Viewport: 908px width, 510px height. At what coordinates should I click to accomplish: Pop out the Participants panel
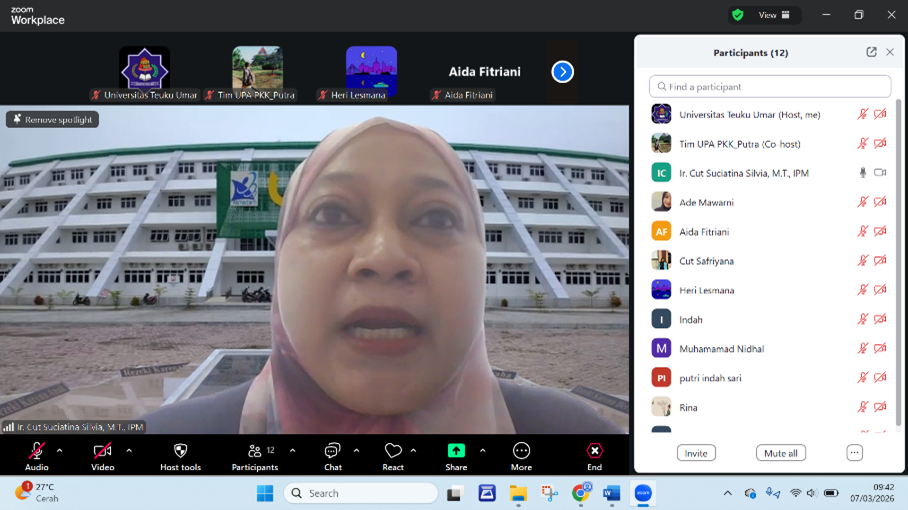point(871,52)
